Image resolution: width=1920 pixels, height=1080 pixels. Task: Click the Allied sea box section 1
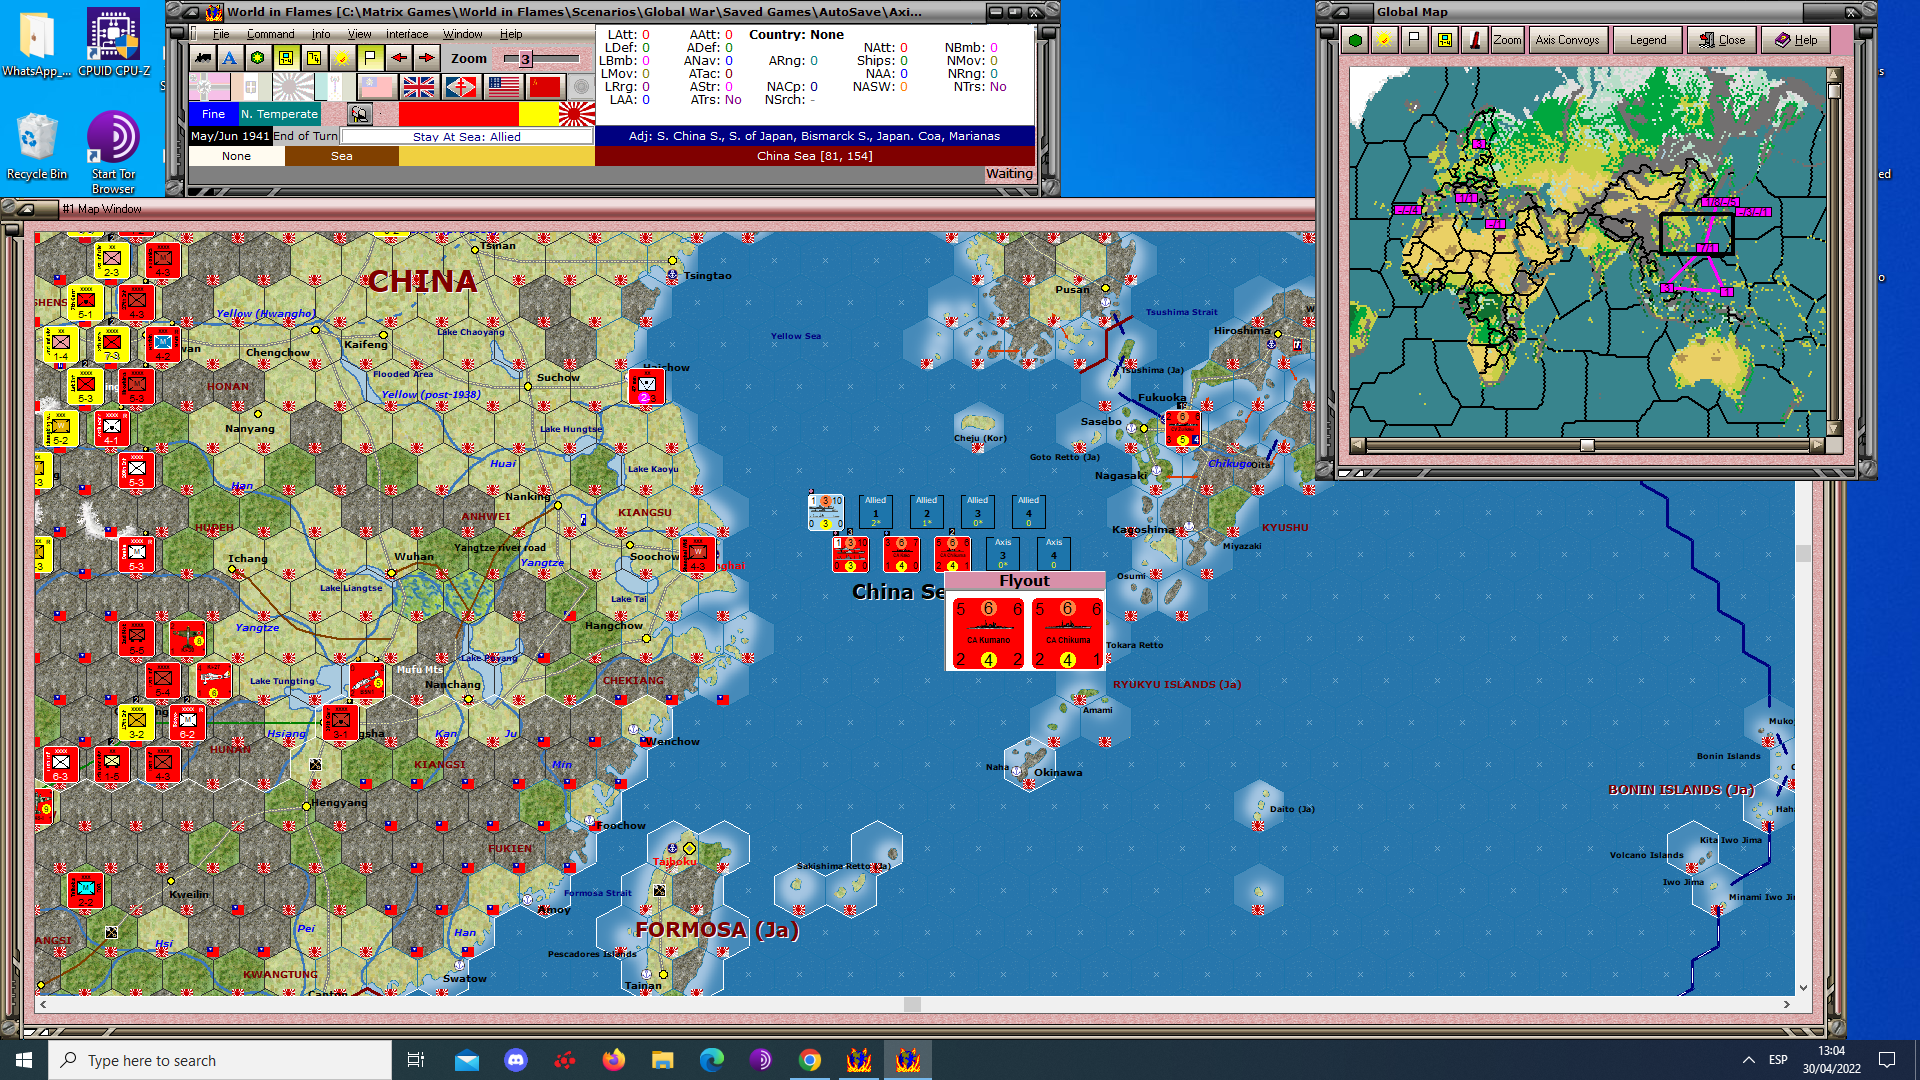point(876,512)
